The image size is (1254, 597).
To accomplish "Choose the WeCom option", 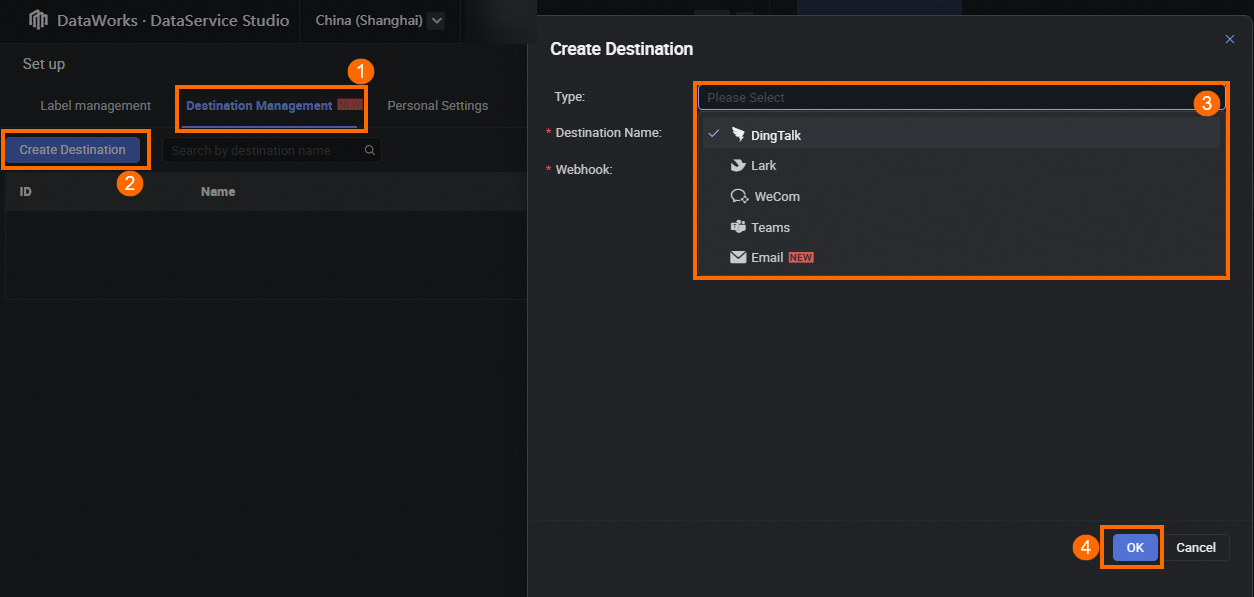I will click(961, 196).
